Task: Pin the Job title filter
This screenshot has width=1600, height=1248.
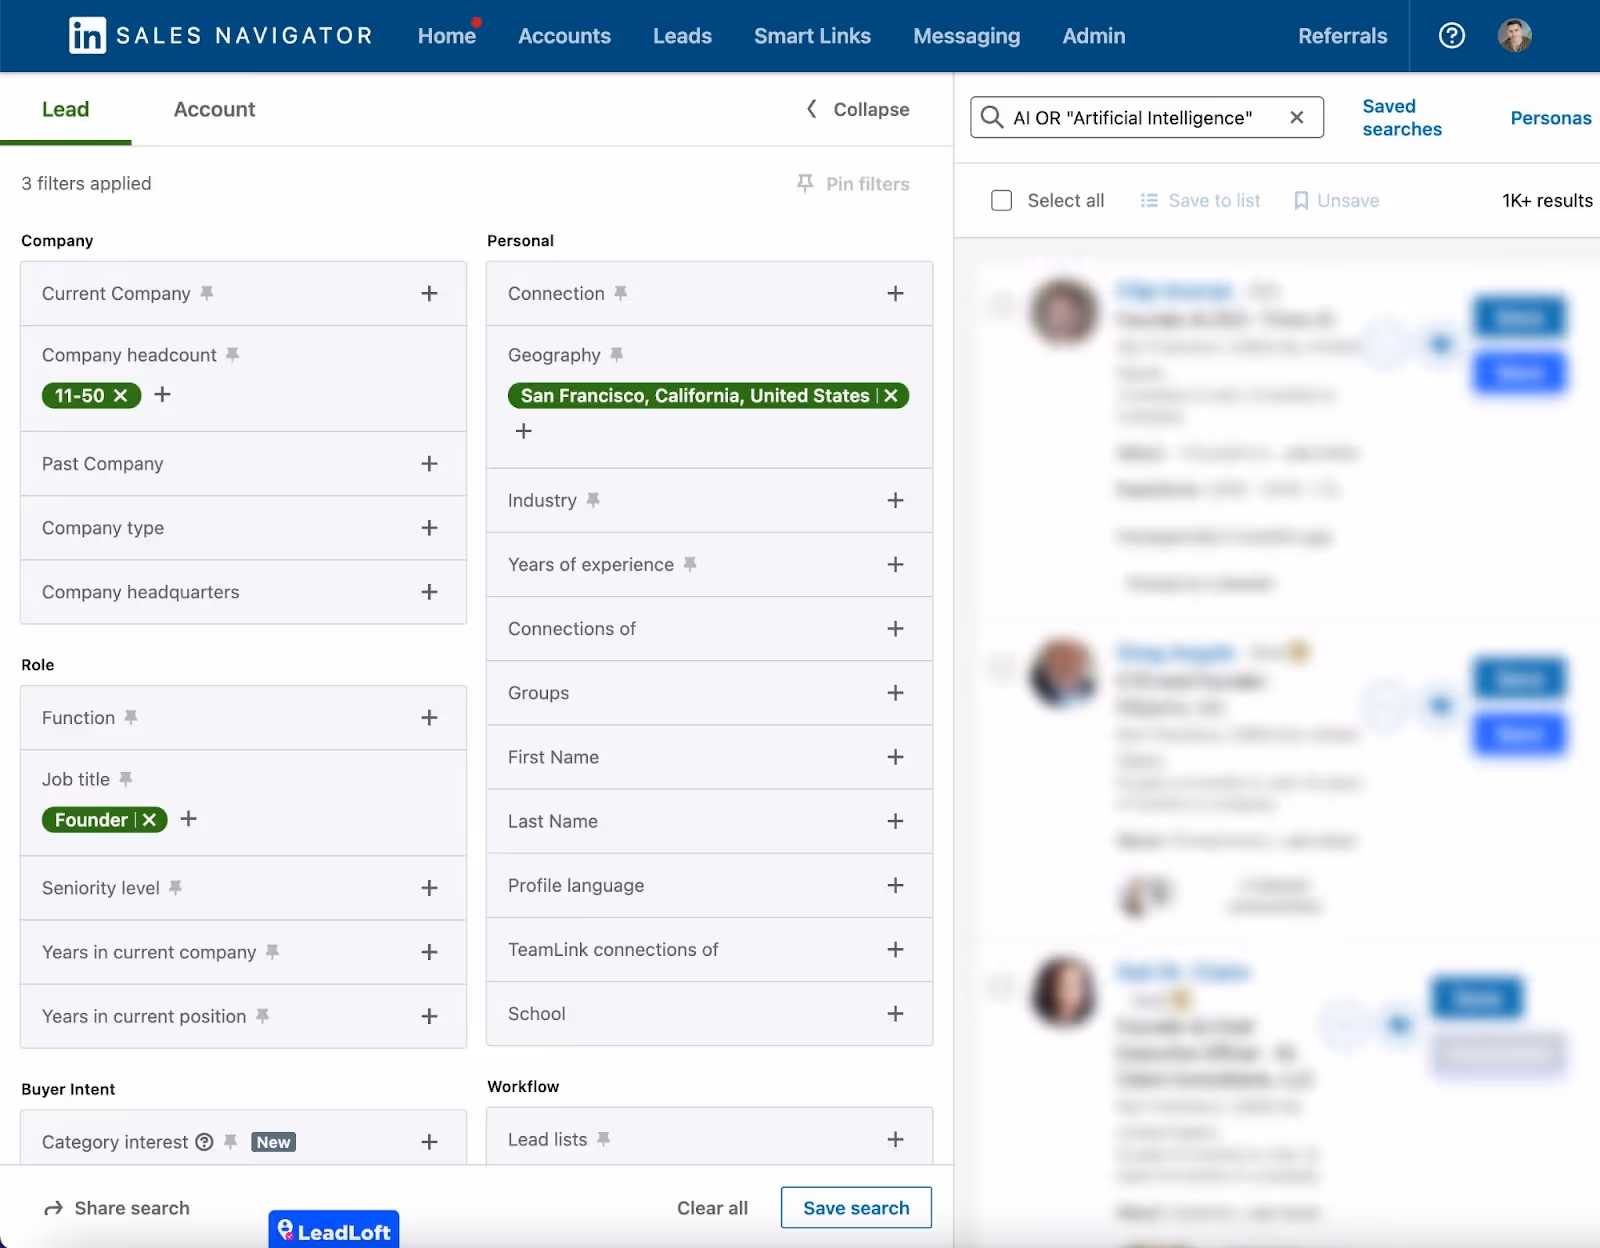Action: click(125, 779)
